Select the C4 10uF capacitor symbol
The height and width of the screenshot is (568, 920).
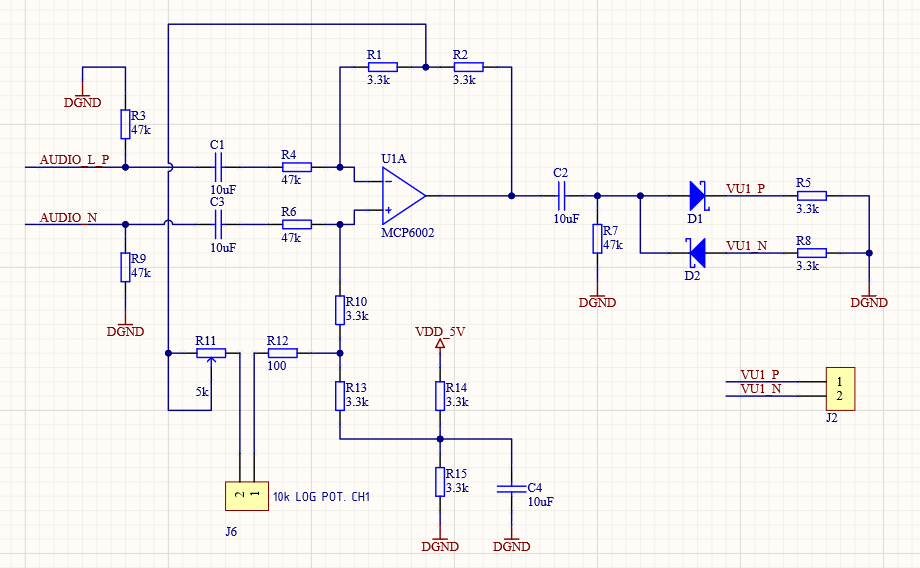[x=512, y=488]
